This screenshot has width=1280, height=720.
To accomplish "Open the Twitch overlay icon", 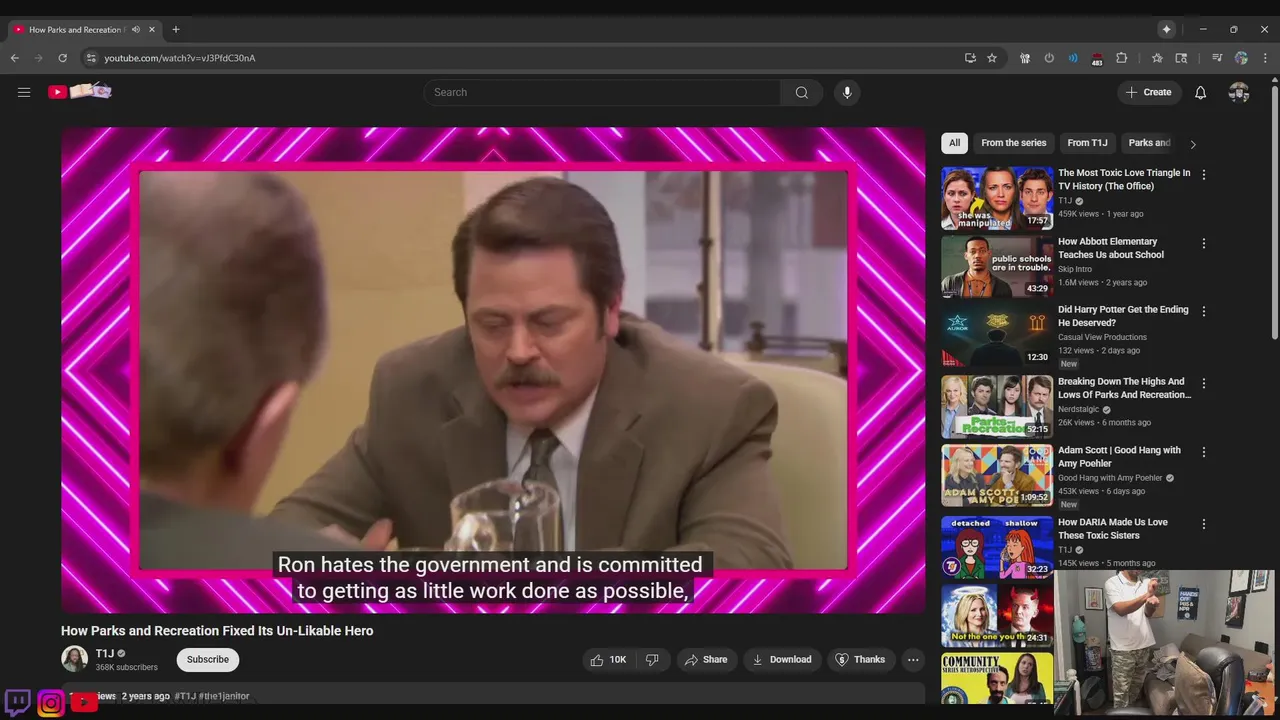I will point(17,702).
